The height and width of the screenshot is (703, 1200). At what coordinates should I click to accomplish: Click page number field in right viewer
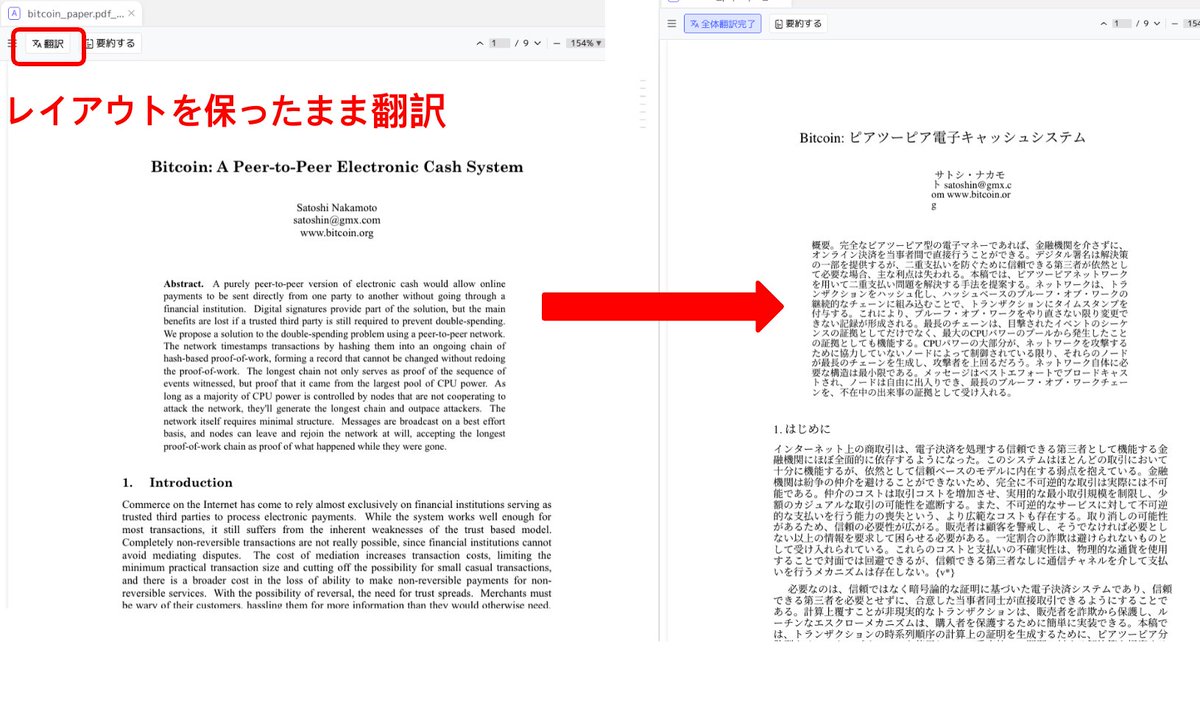point(1122,23)
